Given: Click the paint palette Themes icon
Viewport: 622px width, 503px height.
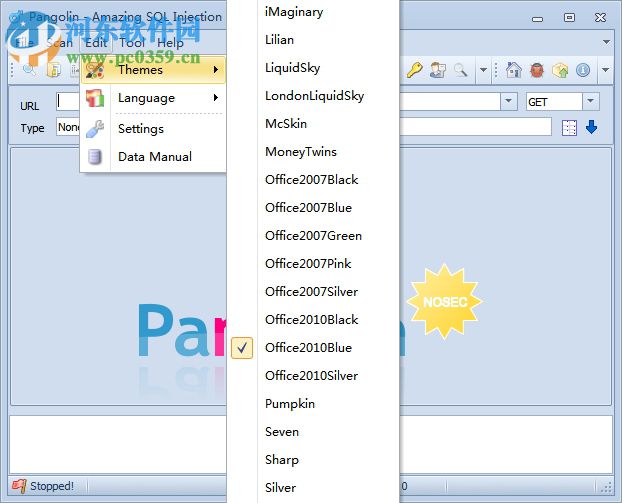Looking at the screenshot, I should pos(95,70).
